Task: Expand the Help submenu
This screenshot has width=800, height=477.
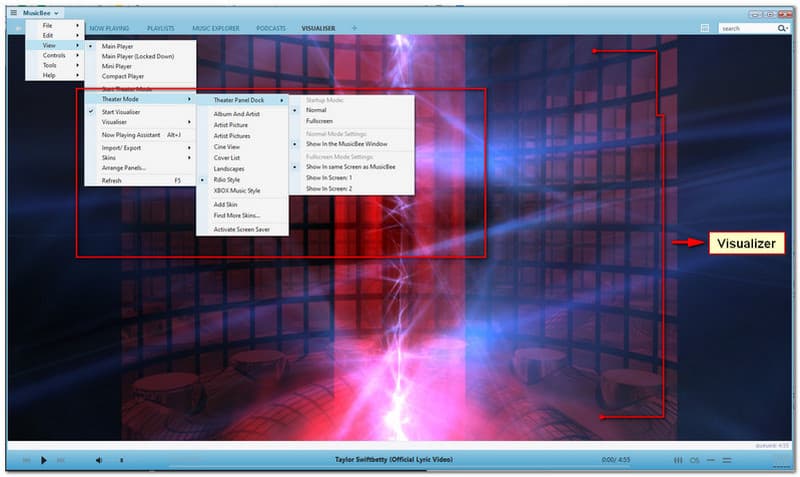Action: (x=55, y=75)
